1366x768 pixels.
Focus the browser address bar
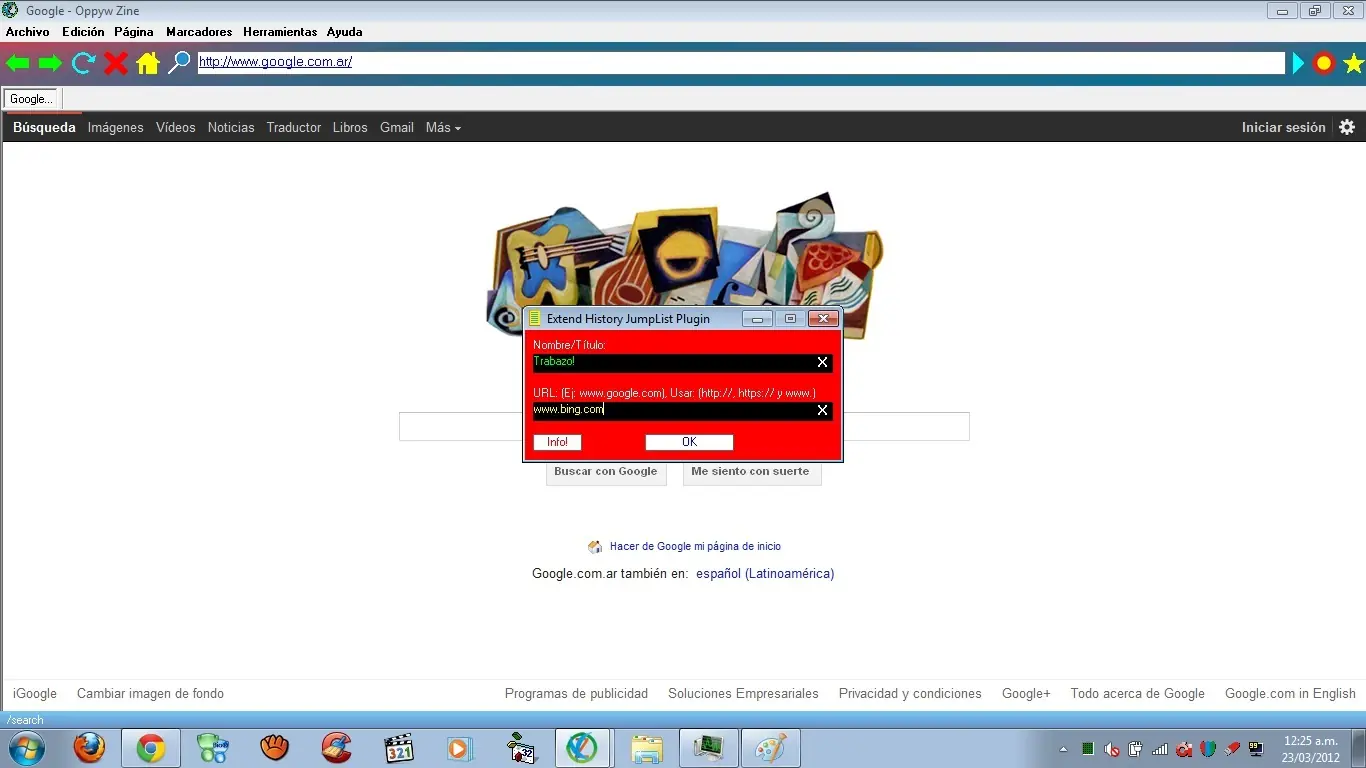click(741, 63)
